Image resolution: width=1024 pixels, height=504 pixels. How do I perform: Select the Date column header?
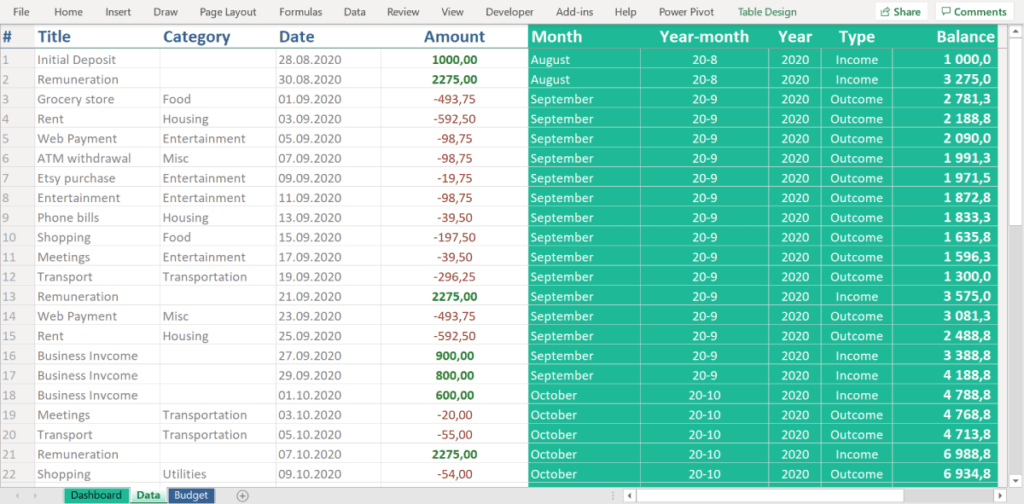tap(328, 37)
